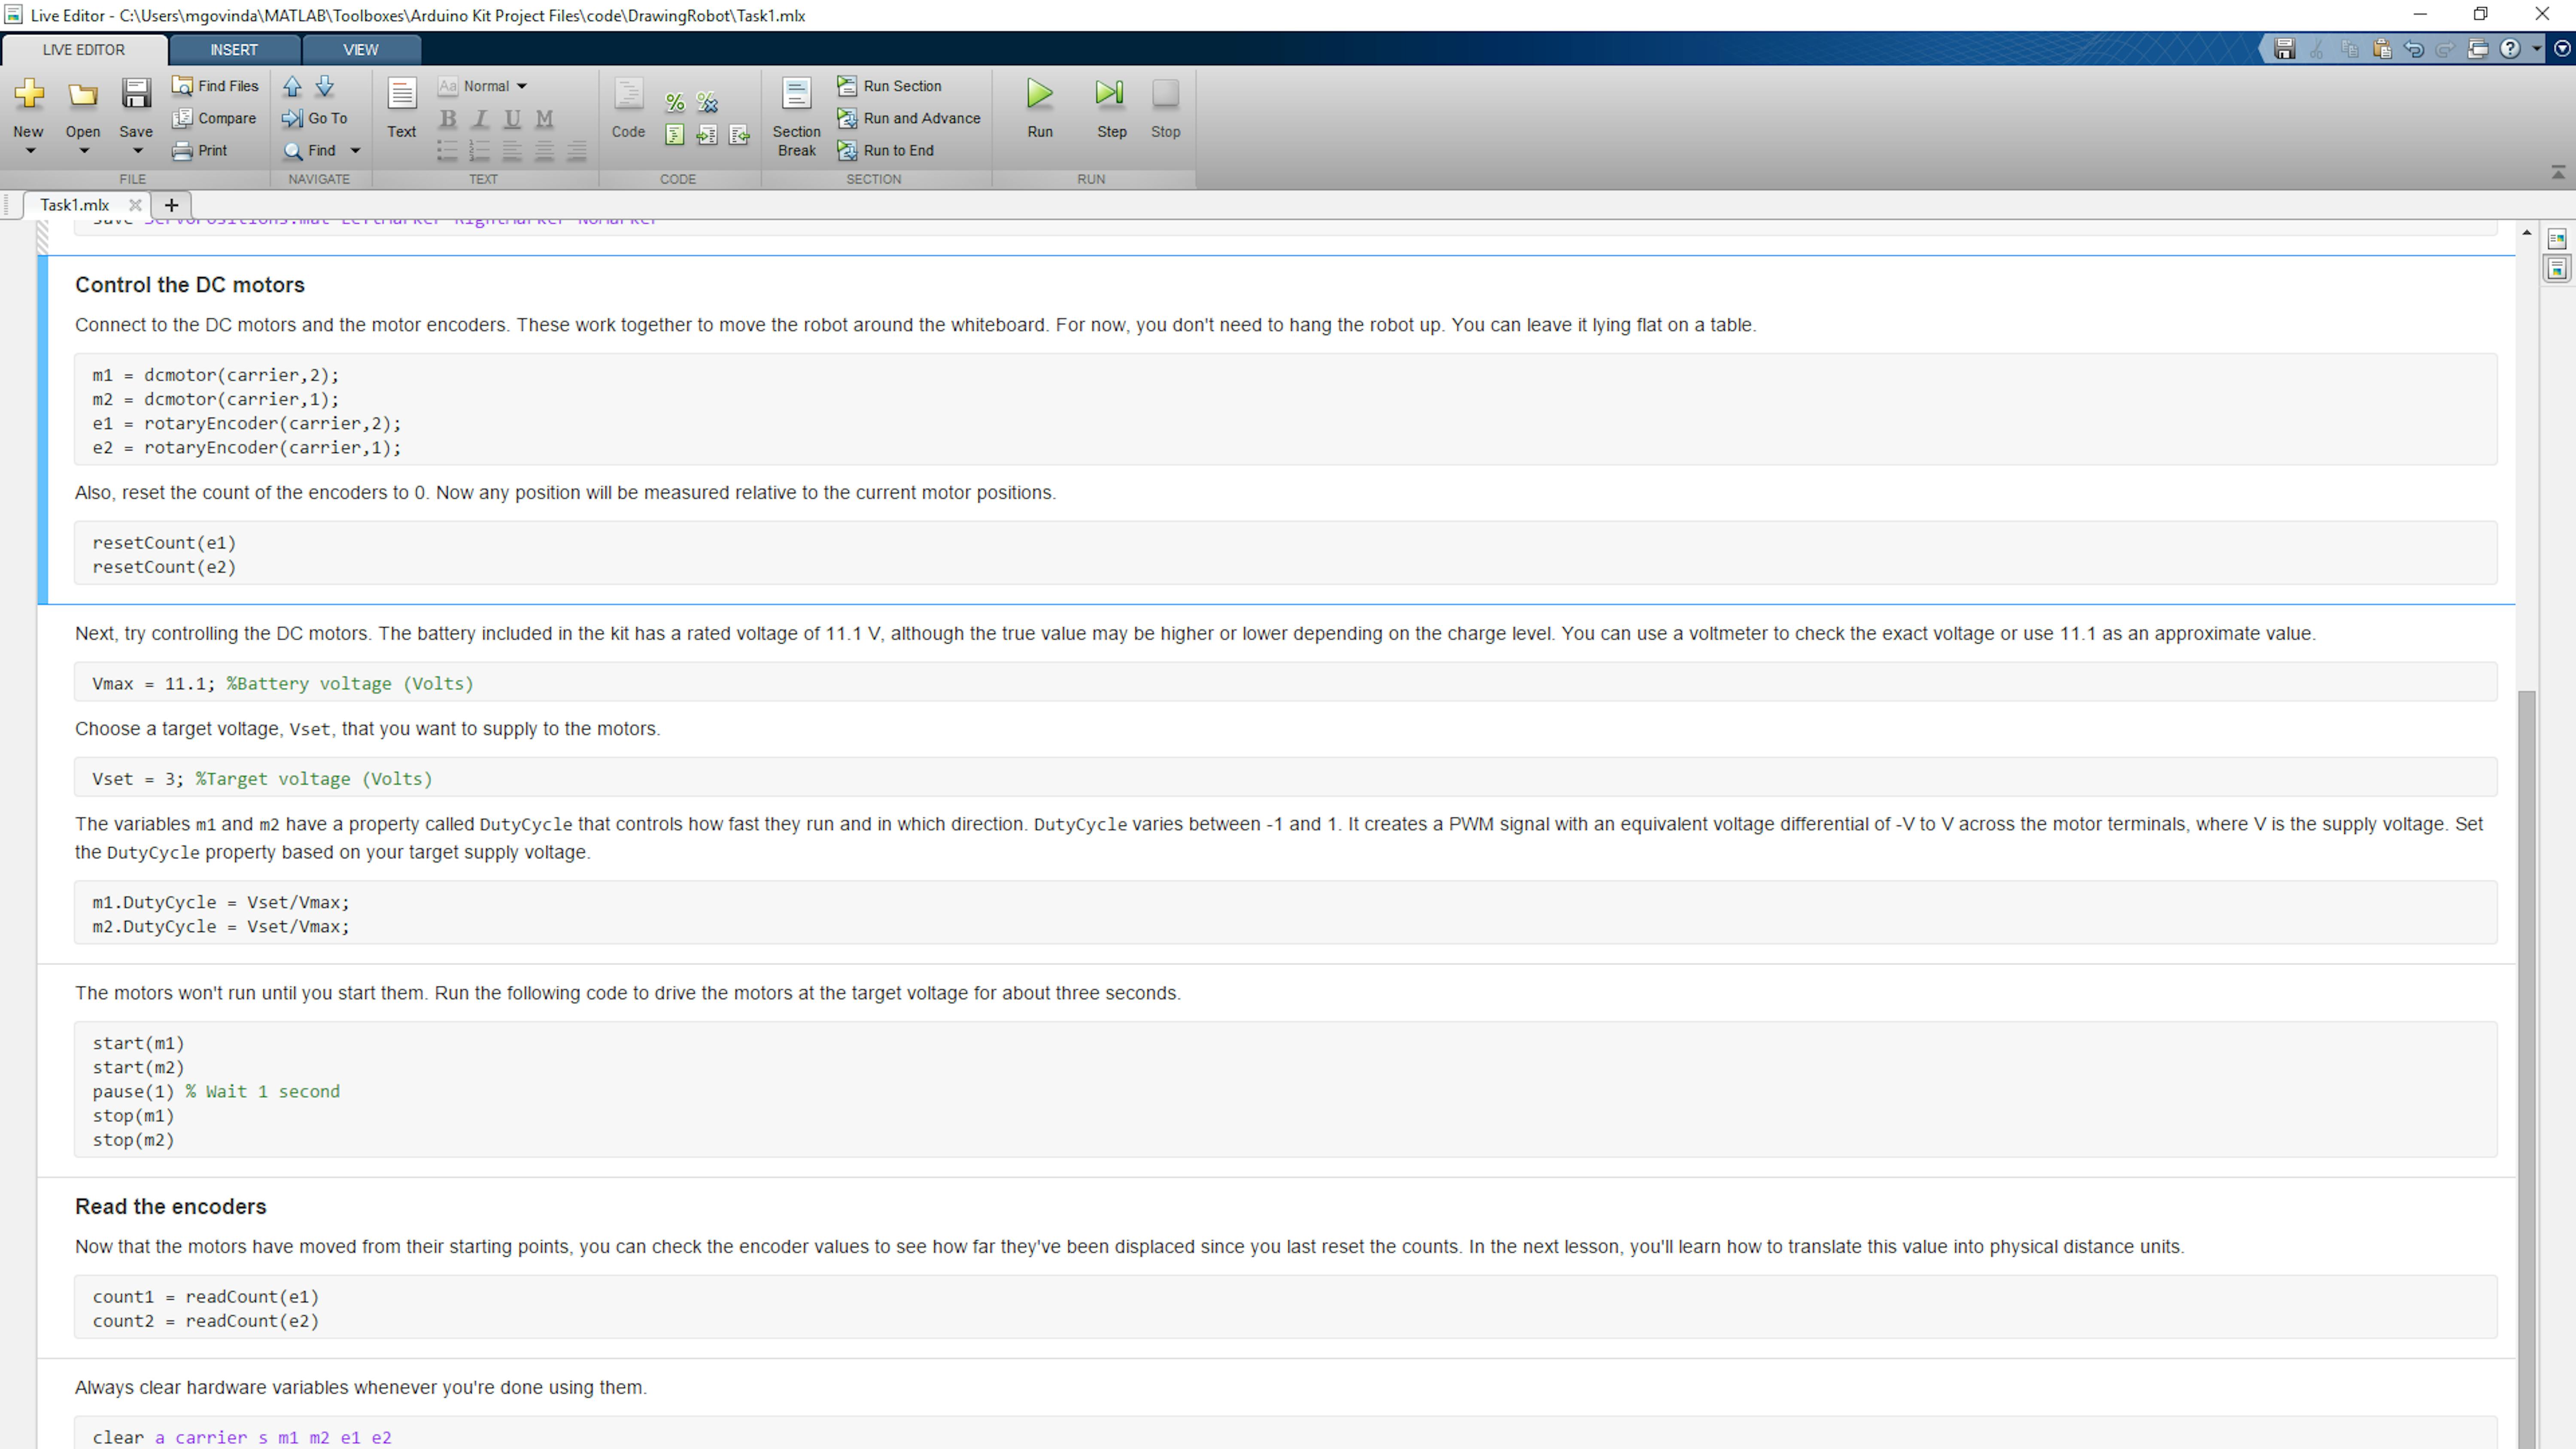Expand the Help dropdown arrow
This screenshot has width=2576, height=1449.
point(2536,49)
